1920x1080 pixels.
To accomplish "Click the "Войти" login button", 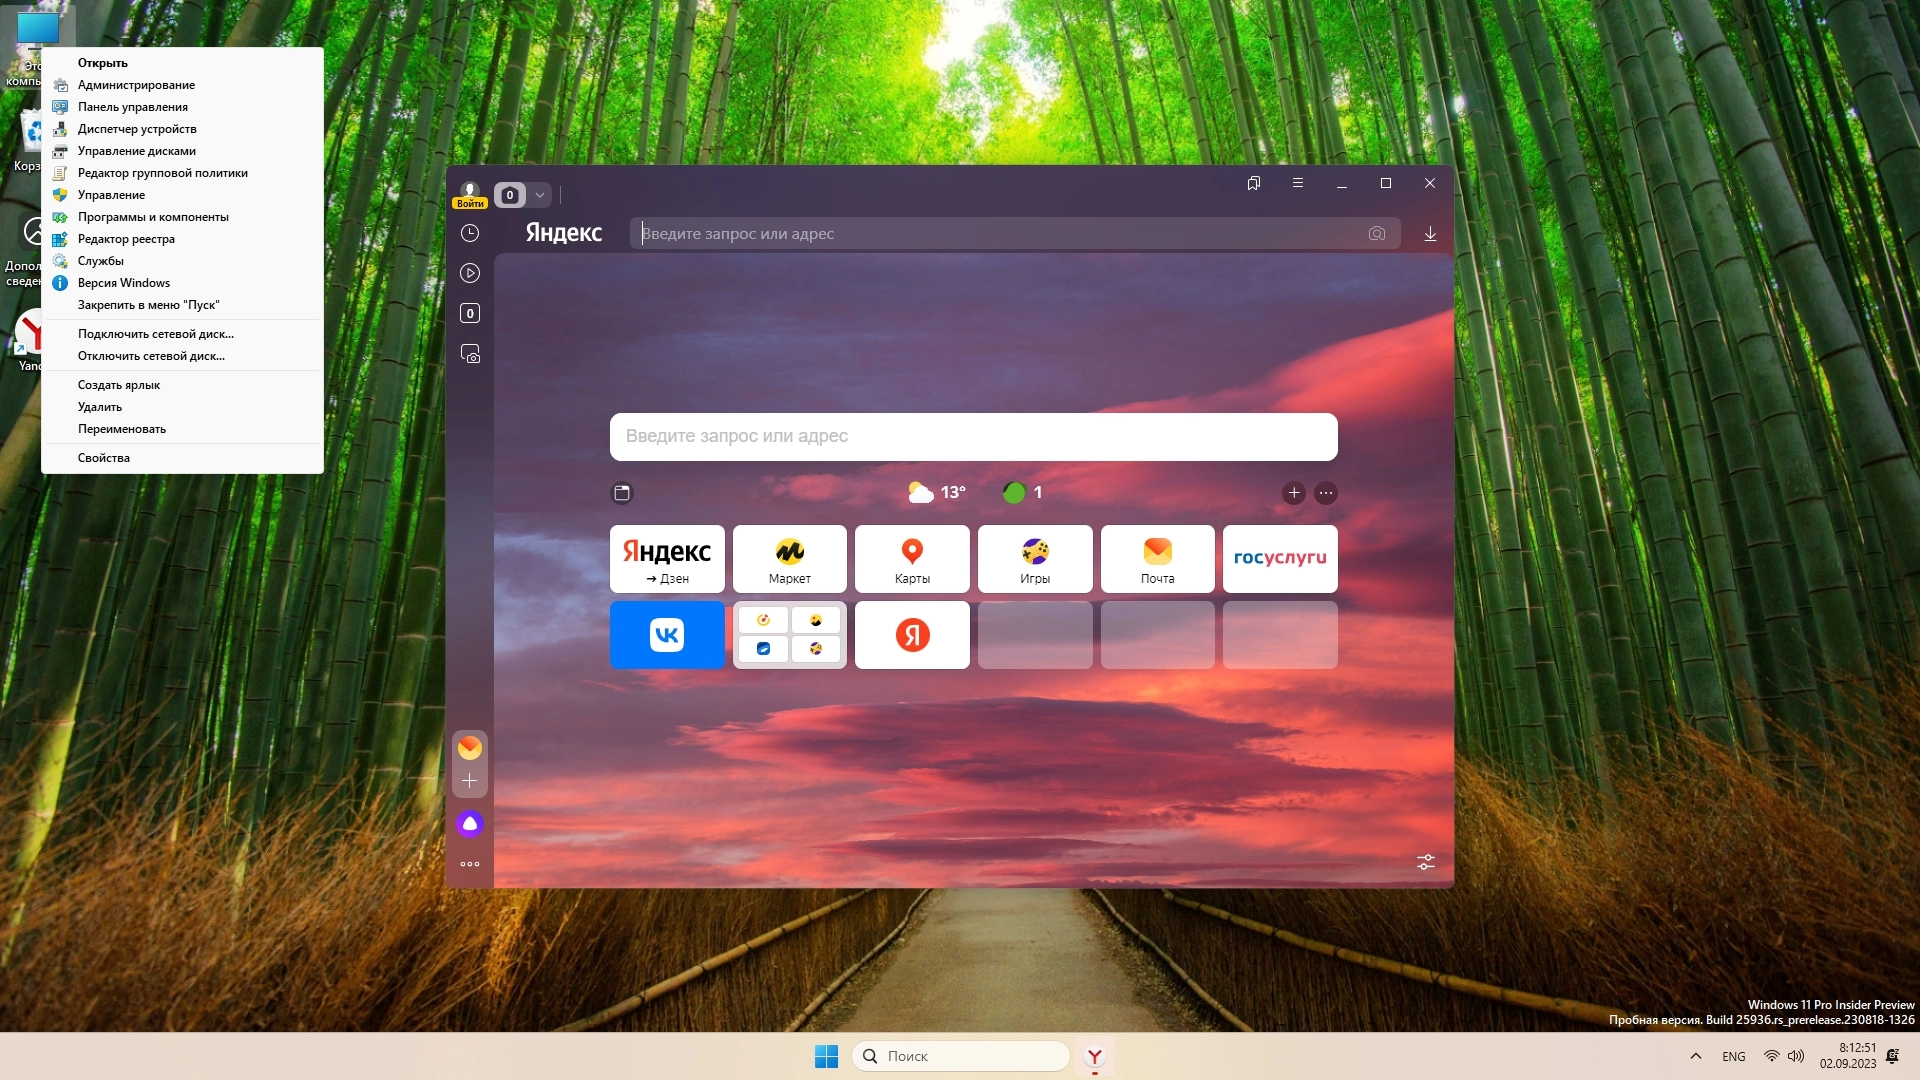I will pyautogui.click(x=470, y=203).
